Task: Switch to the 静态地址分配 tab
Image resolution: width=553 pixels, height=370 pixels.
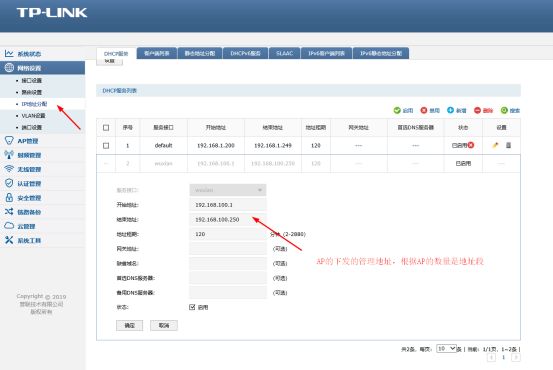Action: pos(200,53)
